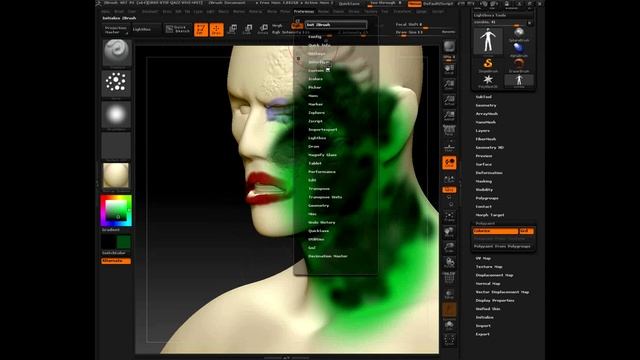
Task: Open the Standard brush thumbnail
Action: coord(117,52)
